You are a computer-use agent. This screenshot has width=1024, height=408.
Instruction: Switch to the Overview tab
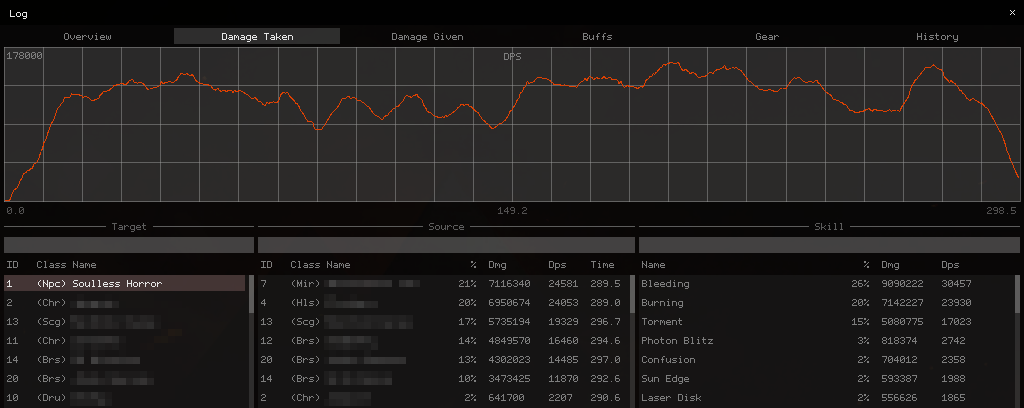point(88,37)
